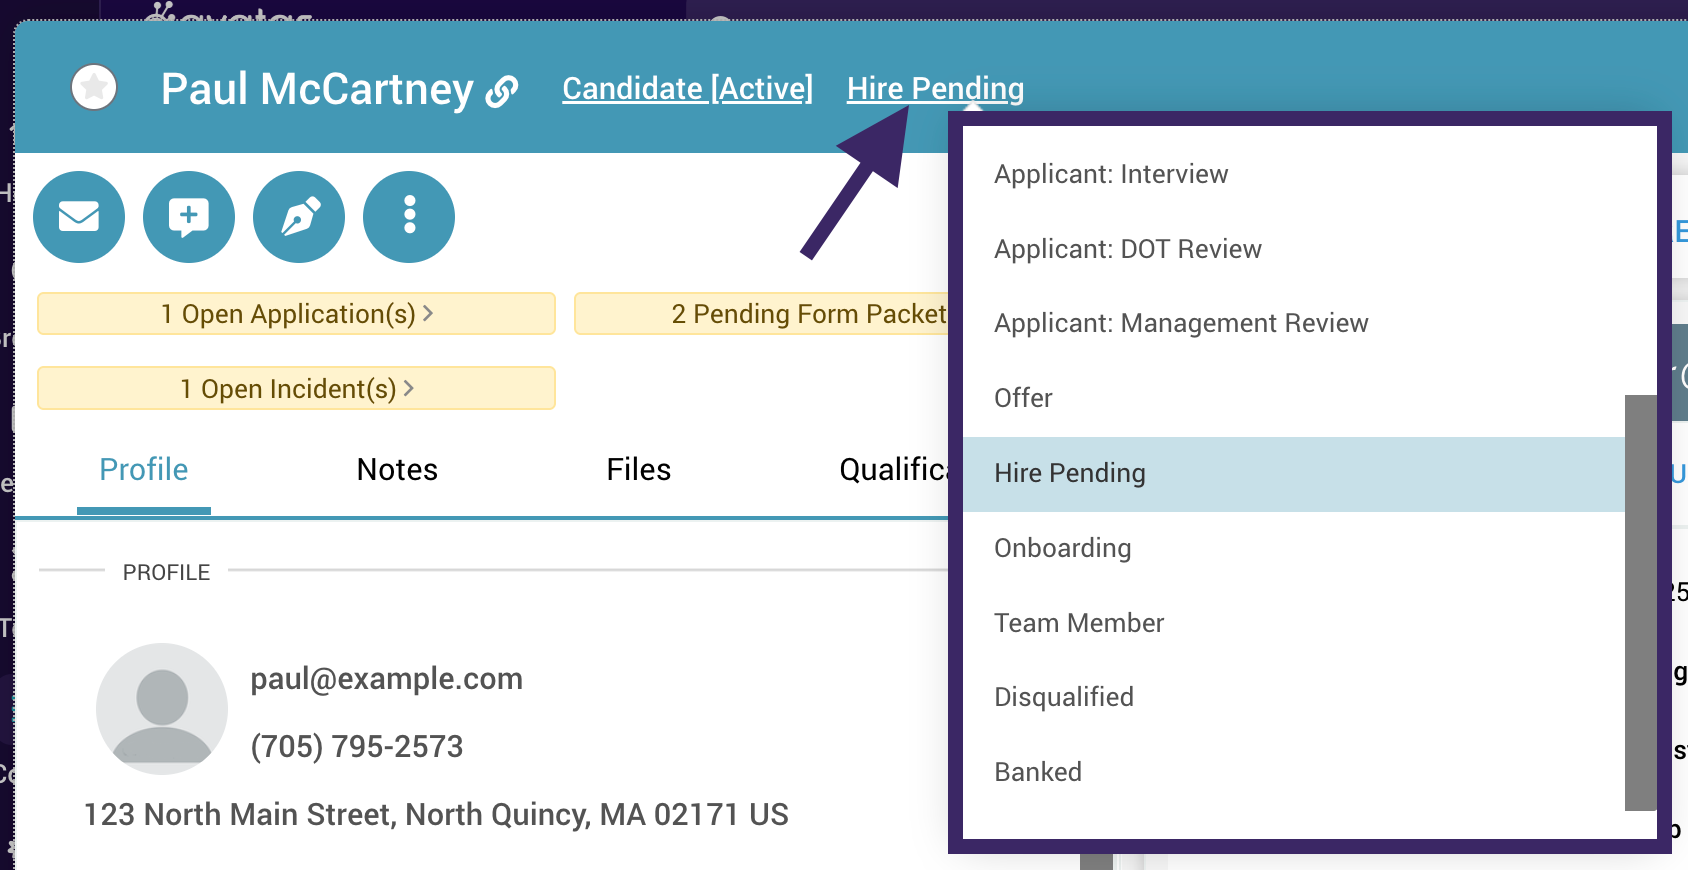Open the Hire Pending stage dropdown
Screen dimensions: 1688x870
click(x=935, y=89)
